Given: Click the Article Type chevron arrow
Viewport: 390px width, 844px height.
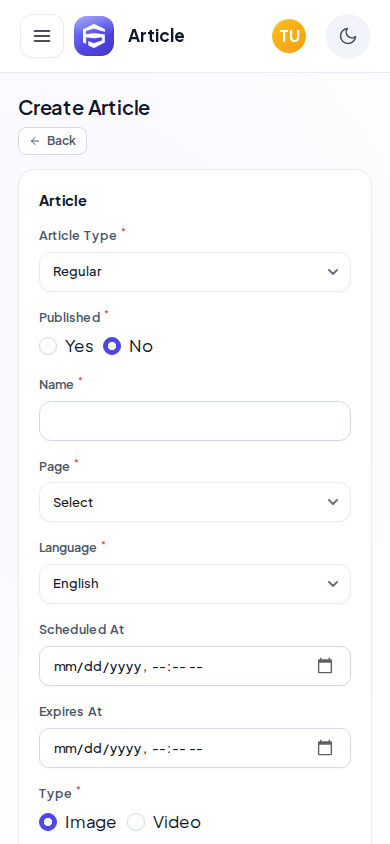Looking at the screenshot, I should tap(333, 272).
